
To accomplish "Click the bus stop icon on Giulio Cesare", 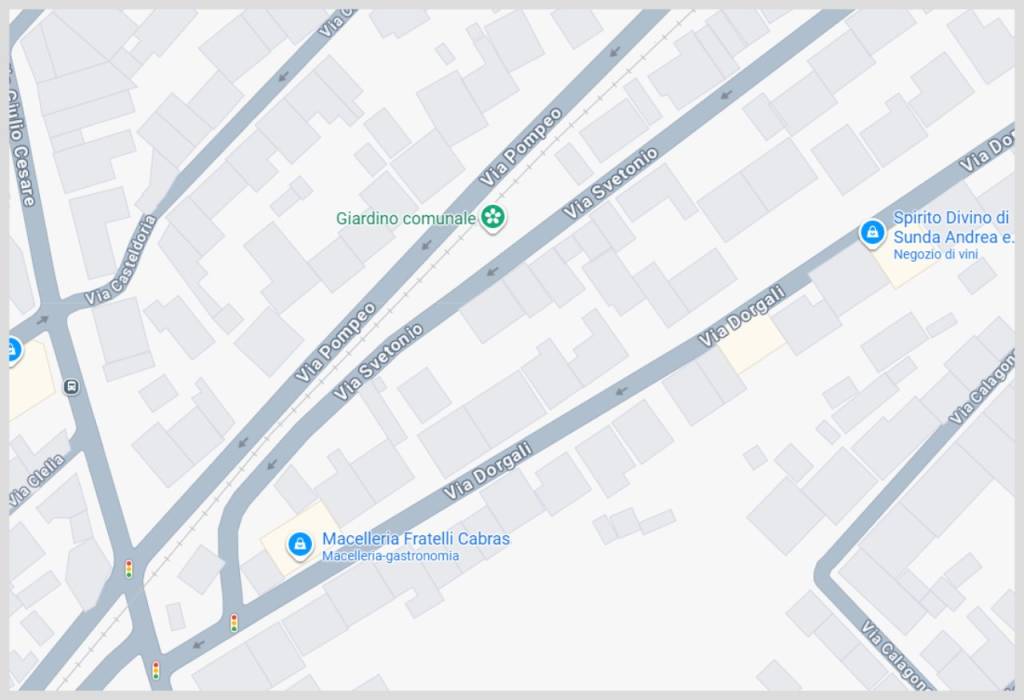I will (x=72, y=387).
